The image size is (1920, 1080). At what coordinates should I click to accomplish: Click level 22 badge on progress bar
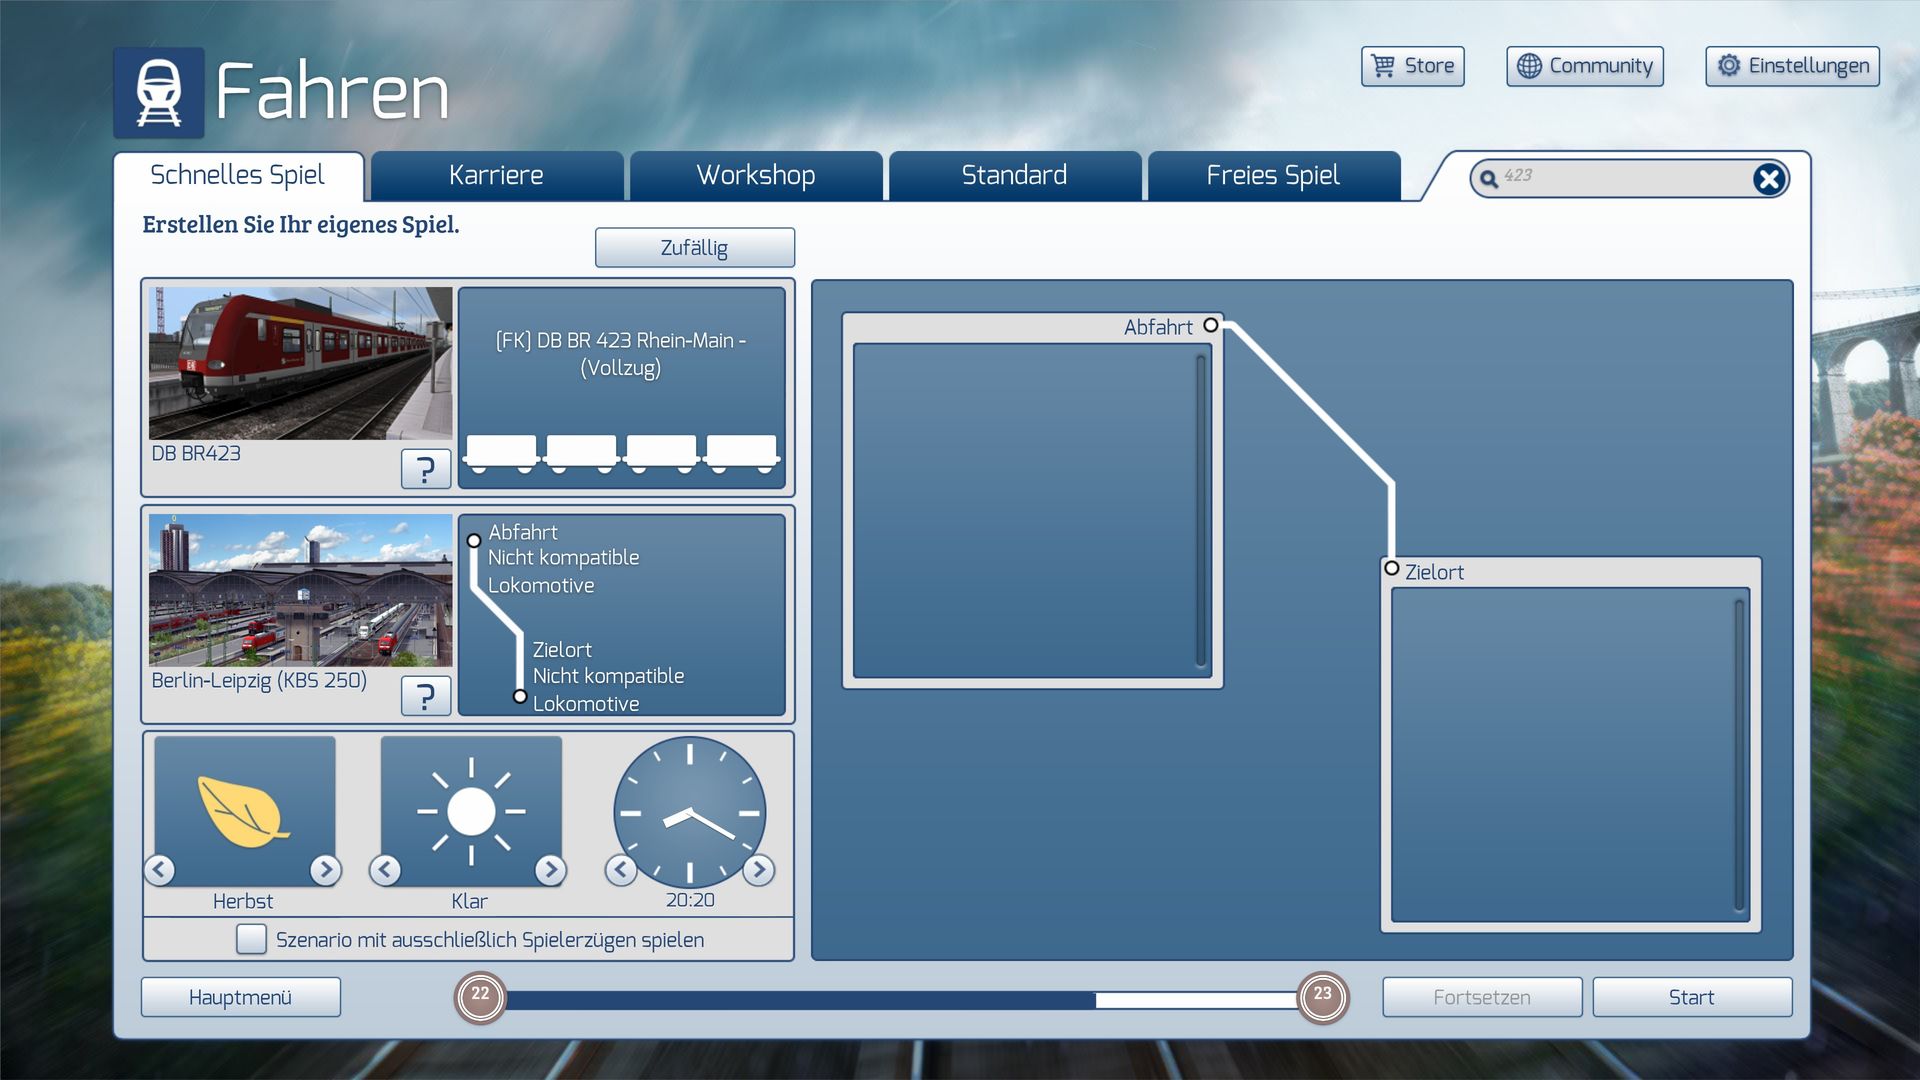click(480, 996)
